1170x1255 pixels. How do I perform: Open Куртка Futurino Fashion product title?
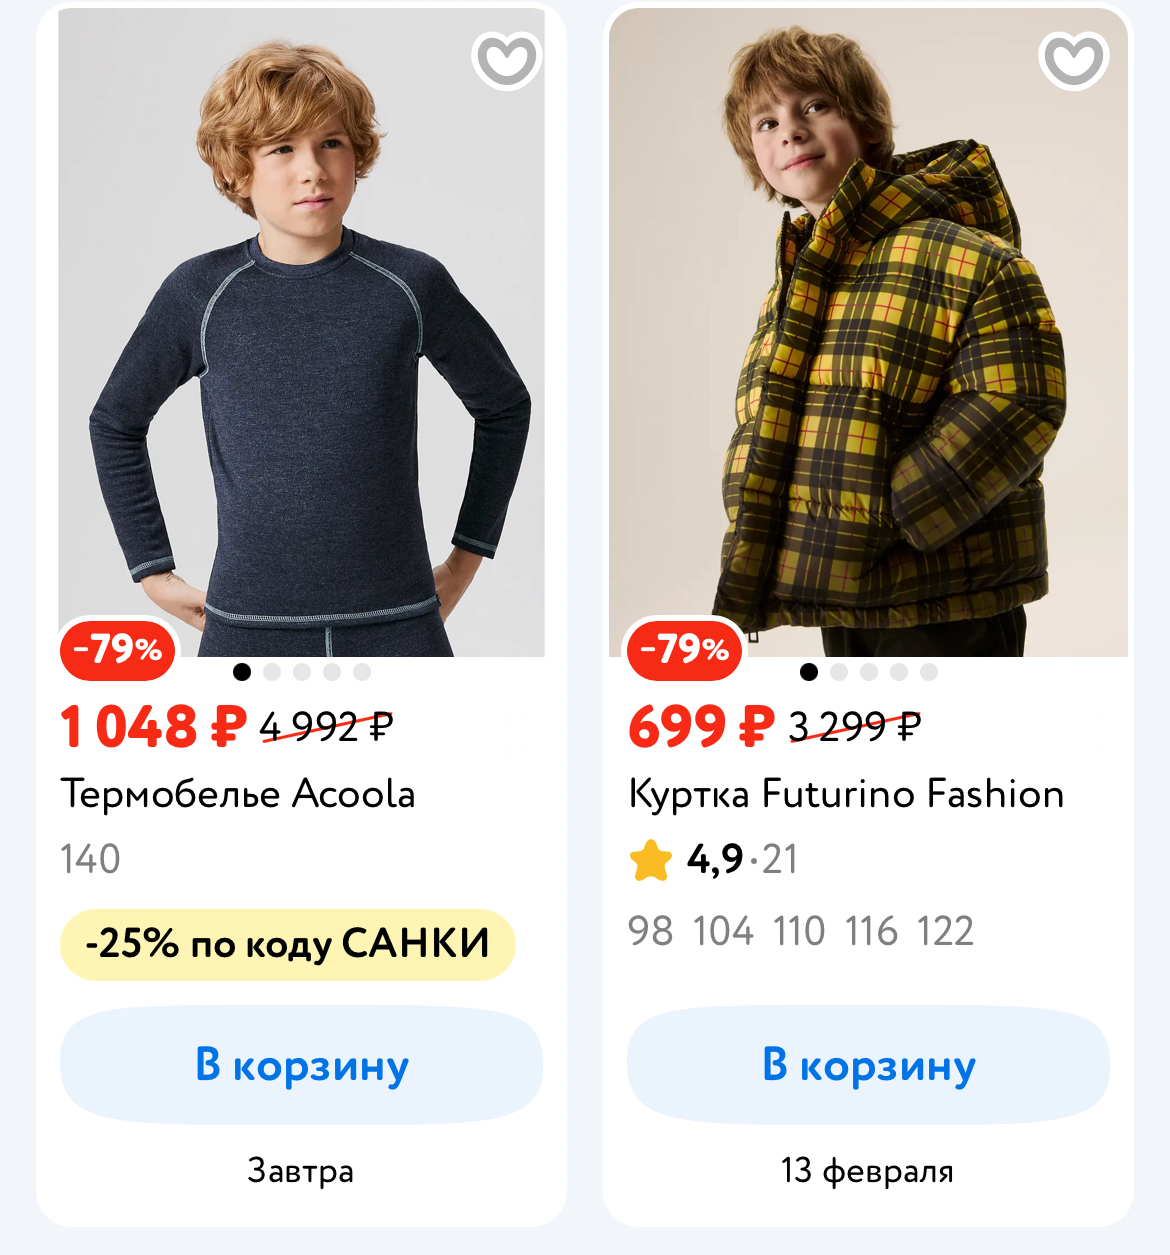click(846, 794)
